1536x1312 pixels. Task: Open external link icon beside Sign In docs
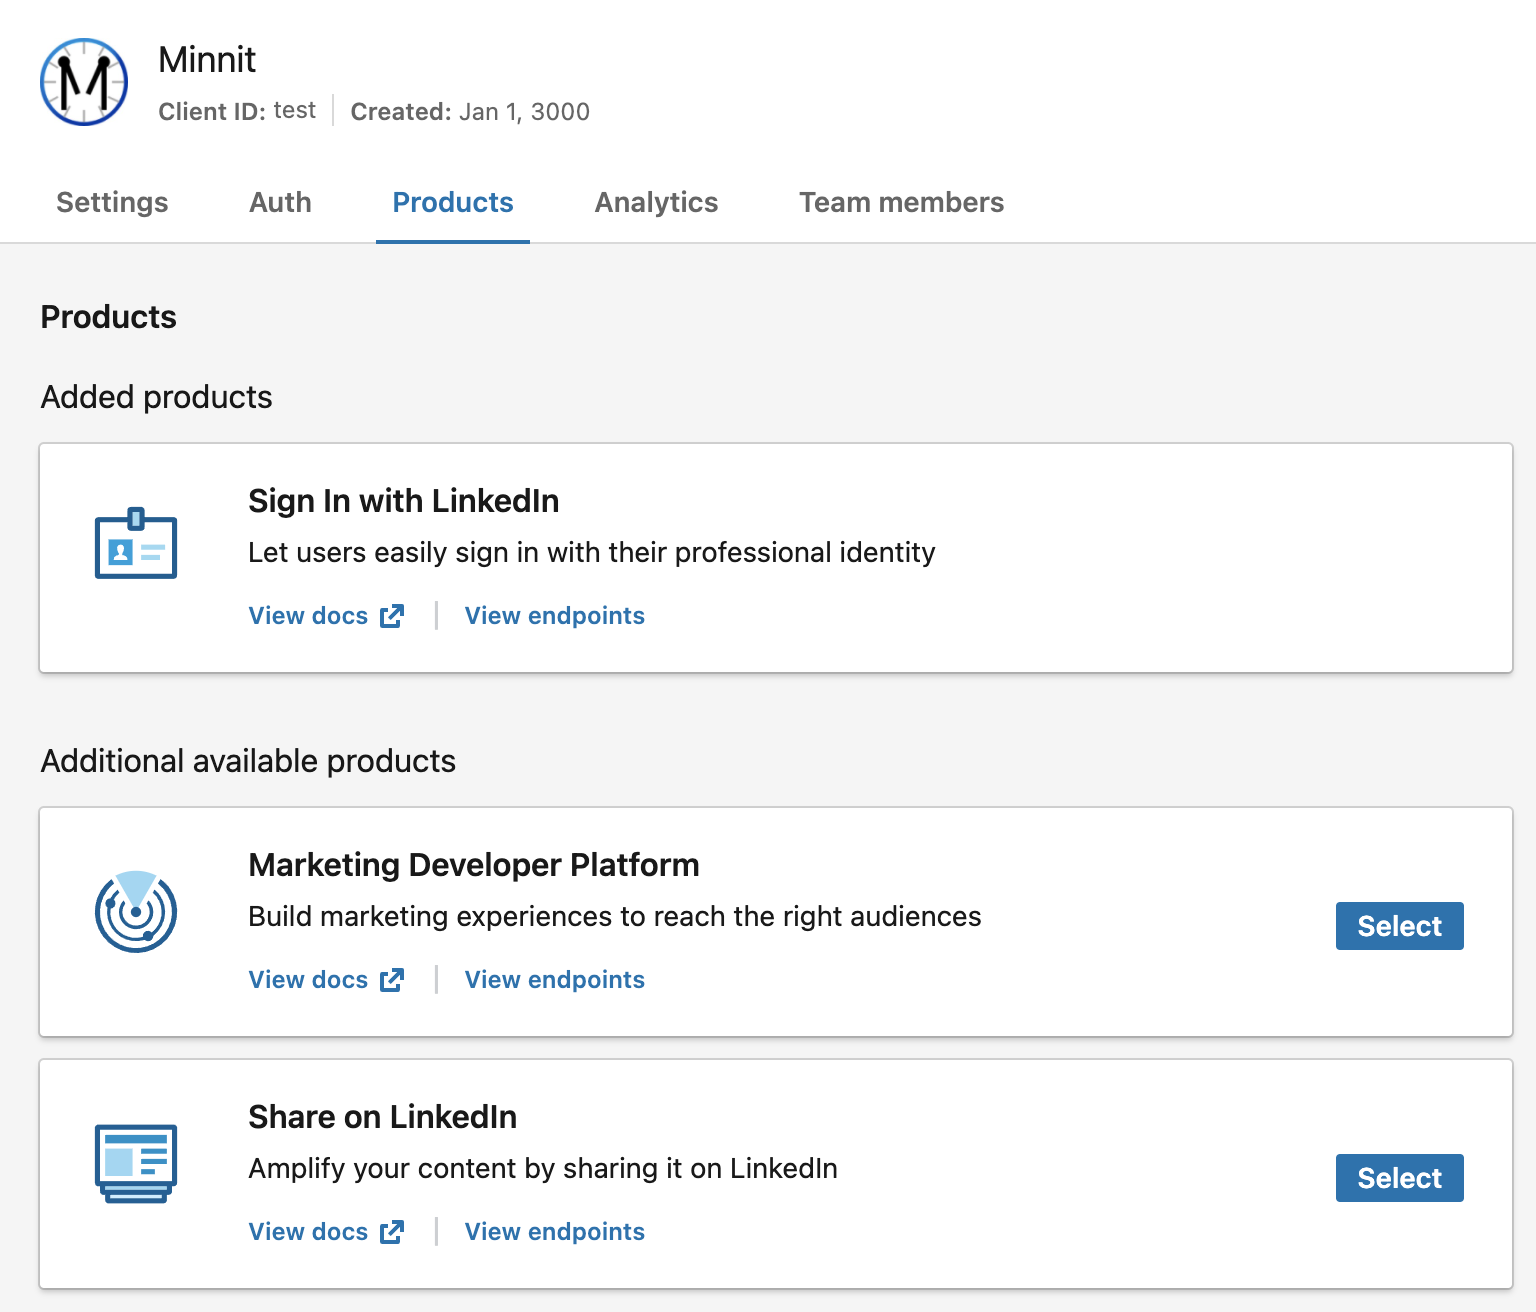click(392, 615)
